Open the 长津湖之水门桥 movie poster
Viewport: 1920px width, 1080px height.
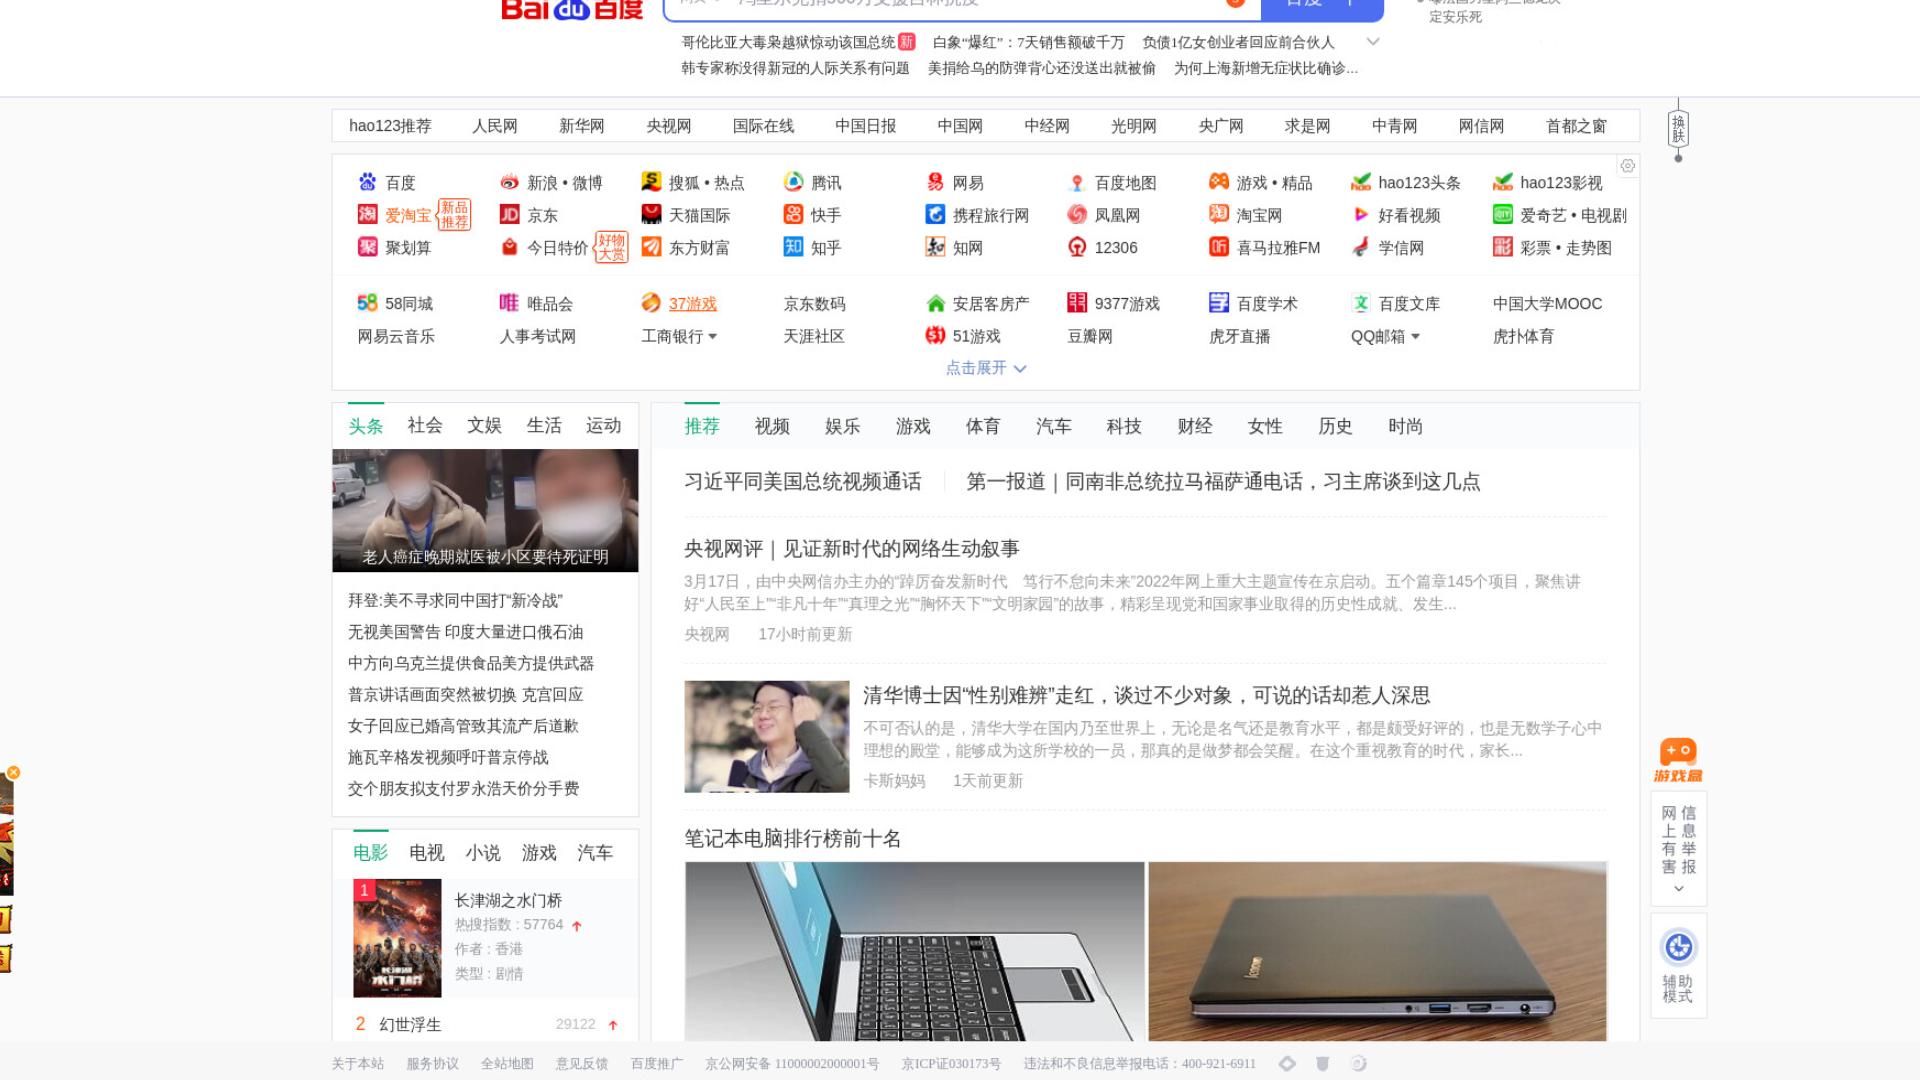pyautogui.click(x=397, y=938)
